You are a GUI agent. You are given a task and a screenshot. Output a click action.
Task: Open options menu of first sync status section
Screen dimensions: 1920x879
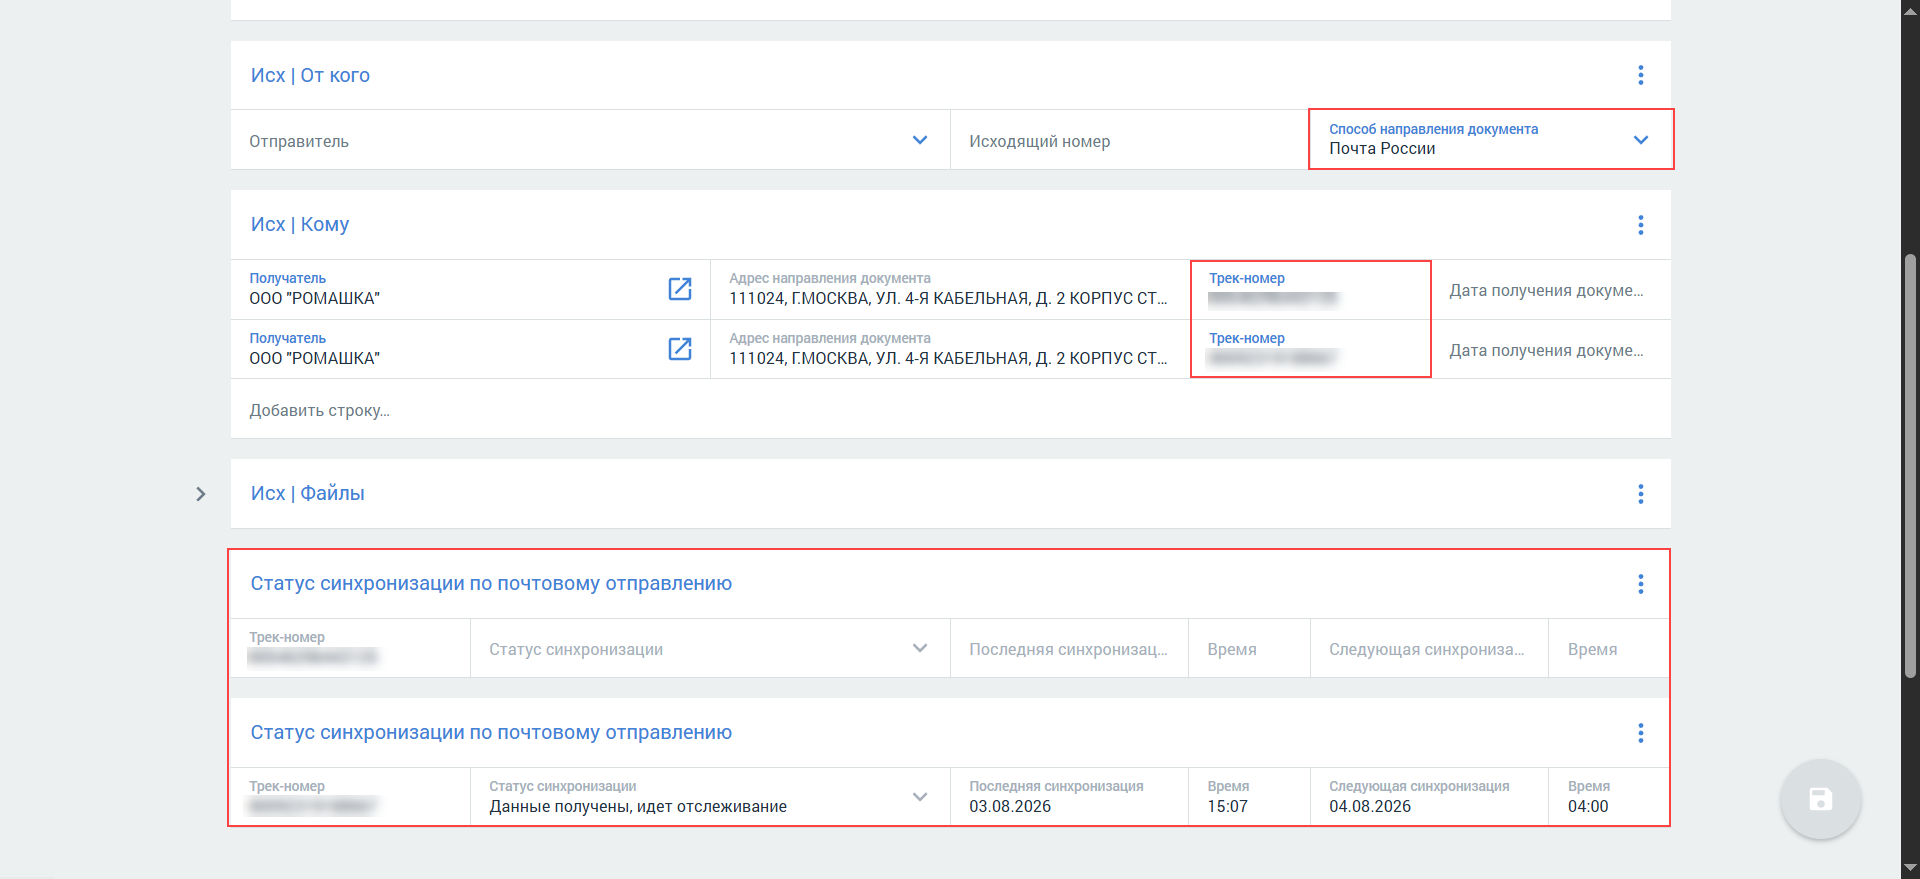point(1640,584)
